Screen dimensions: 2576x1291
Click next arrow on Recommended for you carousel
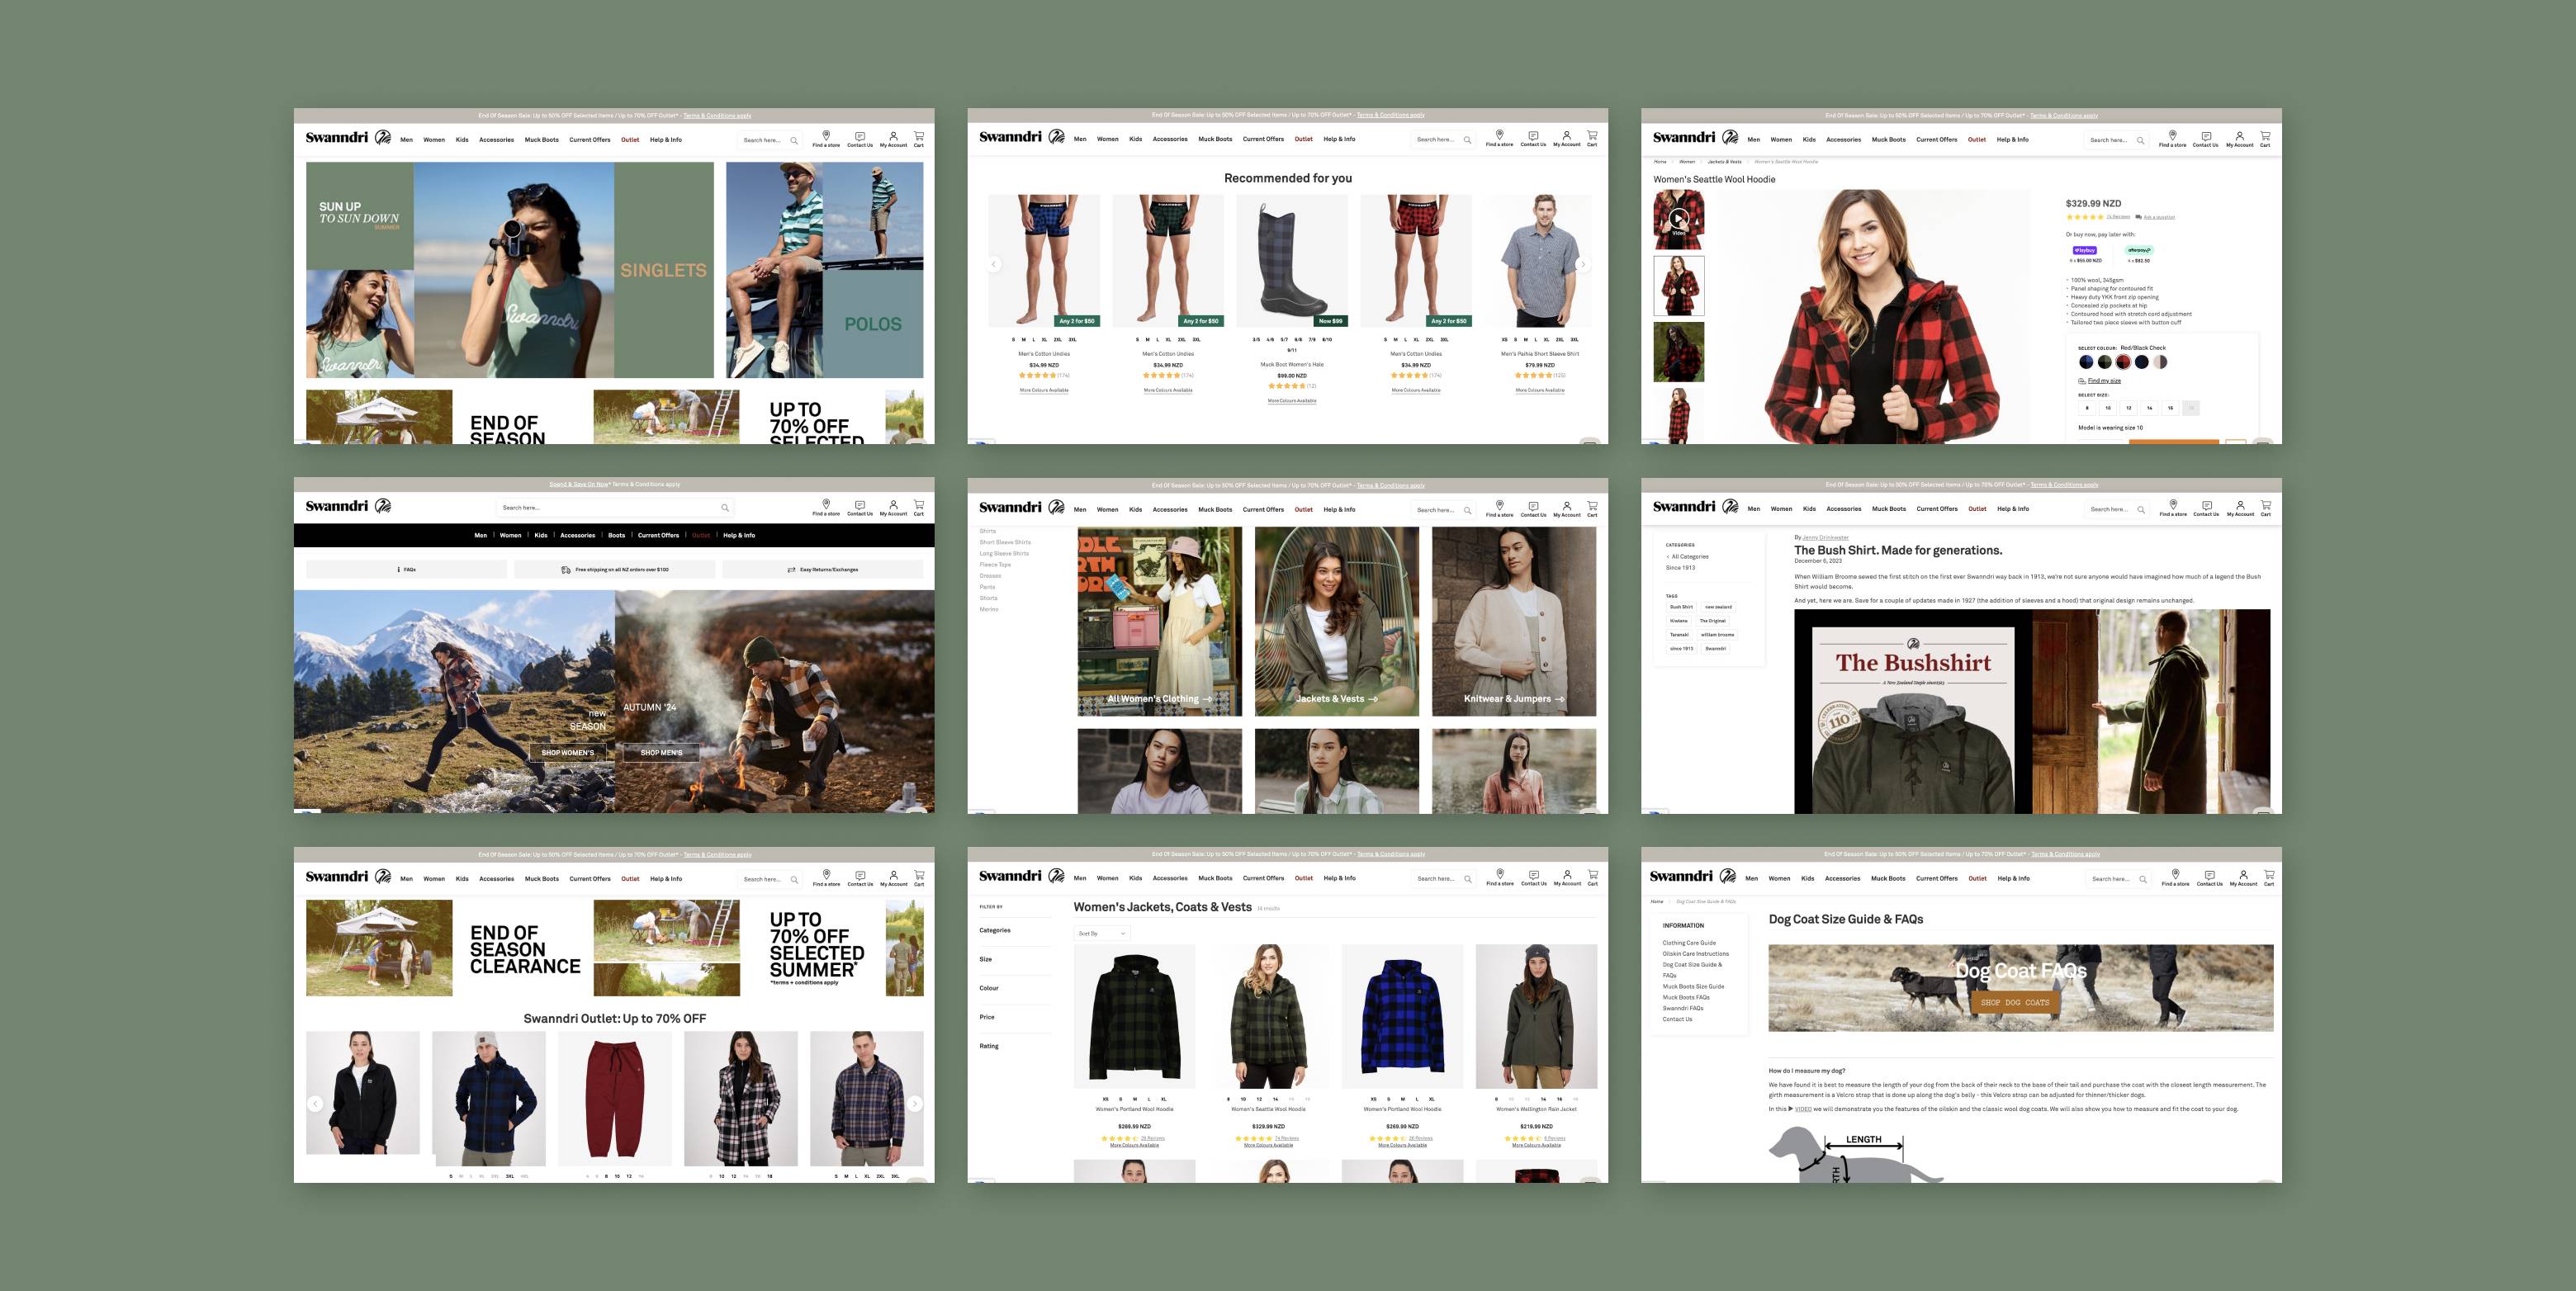(x=1582, y=265)
